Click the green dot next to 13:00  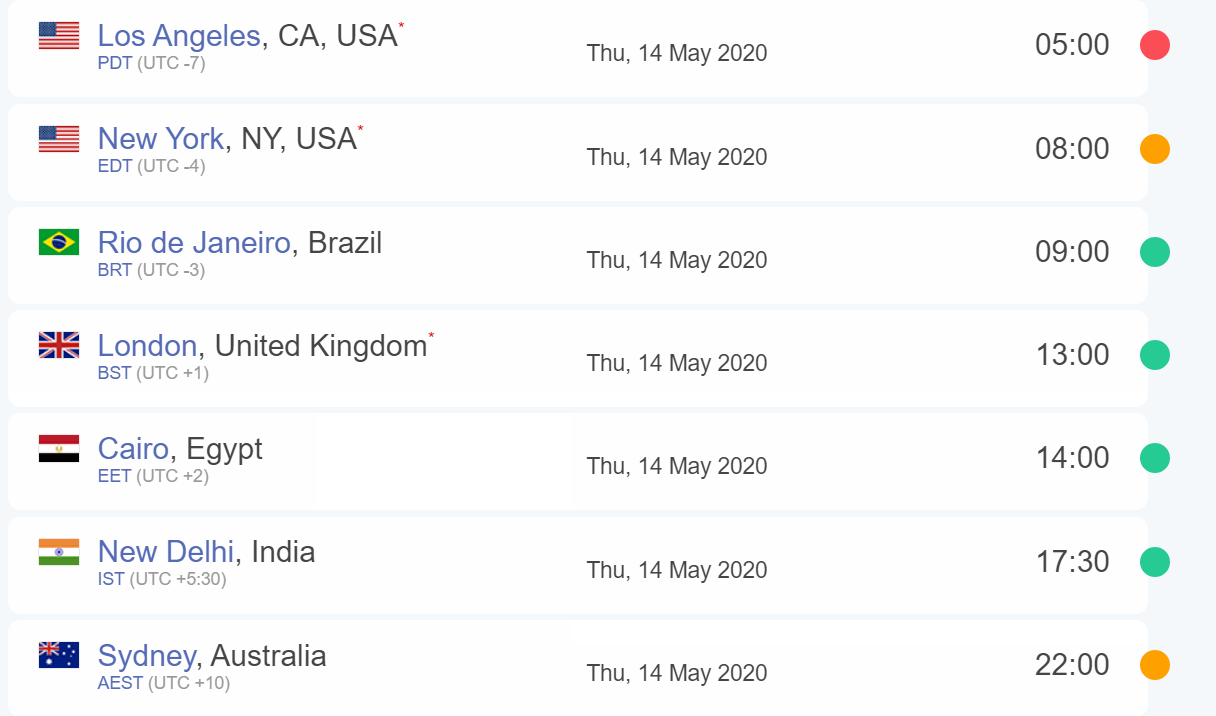[1155, 355]
